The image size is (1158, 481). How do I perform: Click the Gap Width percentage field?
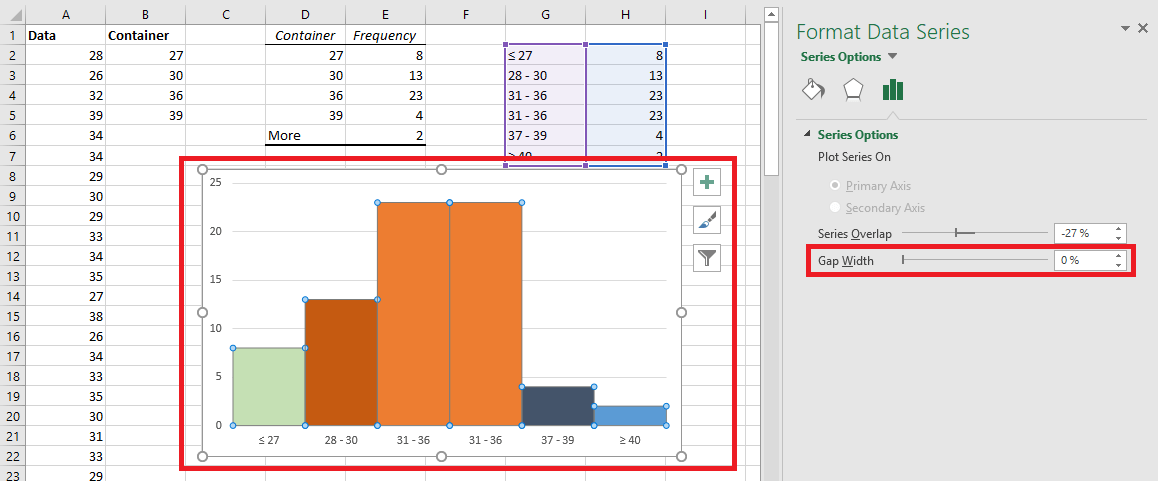coord(1083,260)
